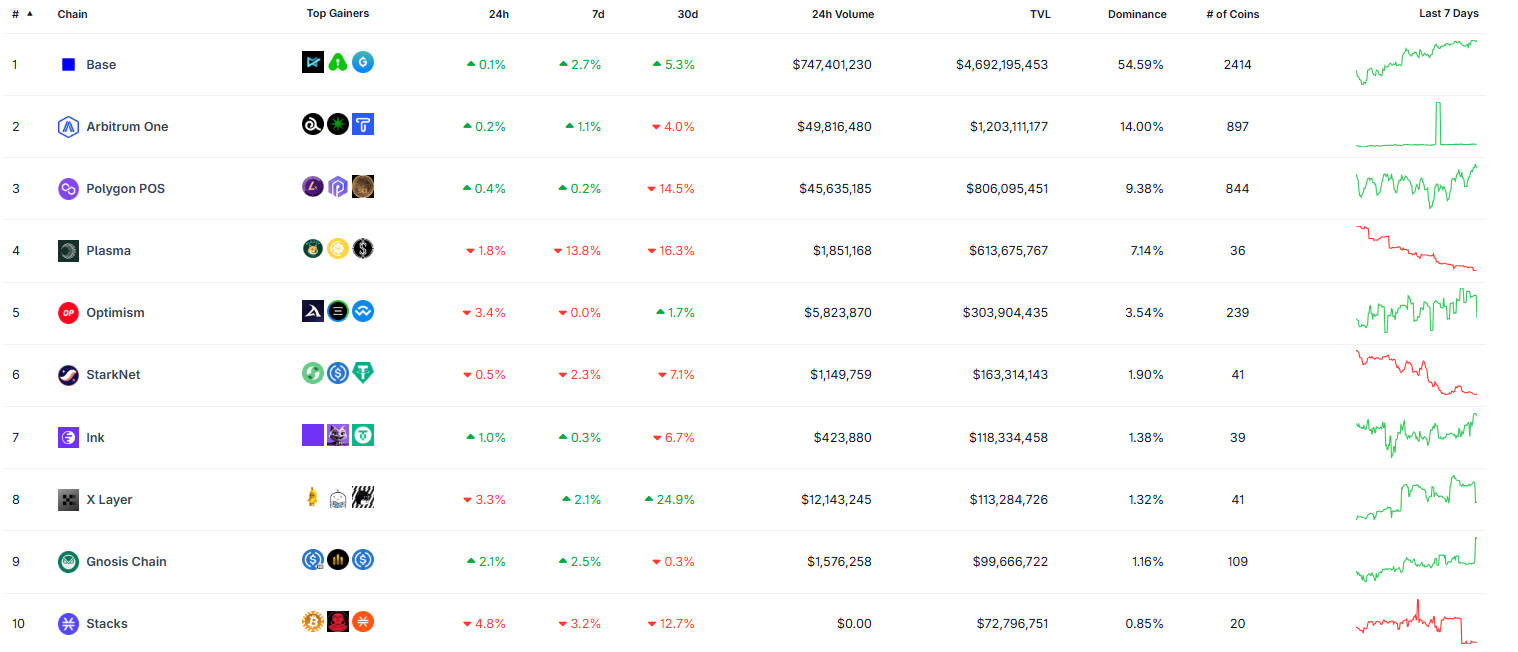Sort by the # rank column arrow
Viewport: 1518px width, 652px height.
tap(29, 14)
